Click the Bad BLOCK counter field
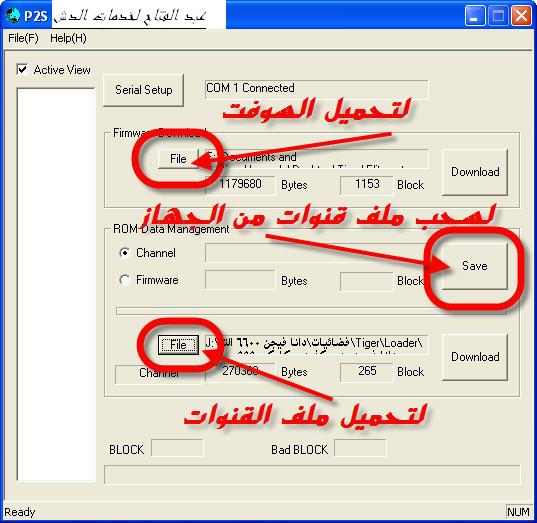 (360, 448)
